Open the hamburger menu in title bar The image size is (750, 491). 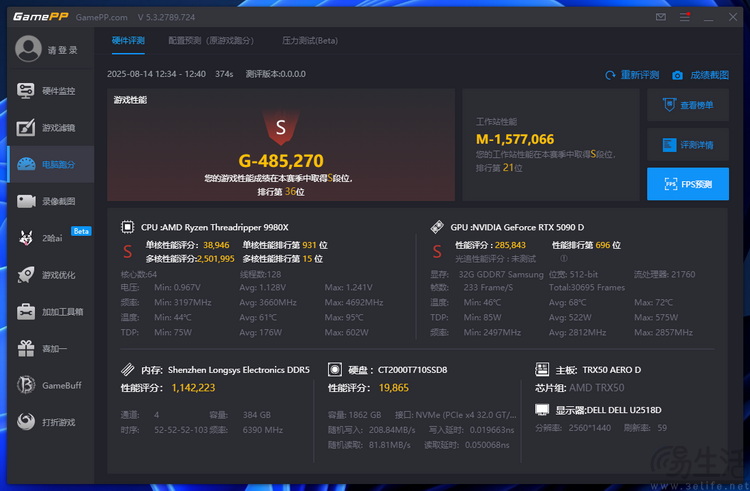tap(685, 17)
